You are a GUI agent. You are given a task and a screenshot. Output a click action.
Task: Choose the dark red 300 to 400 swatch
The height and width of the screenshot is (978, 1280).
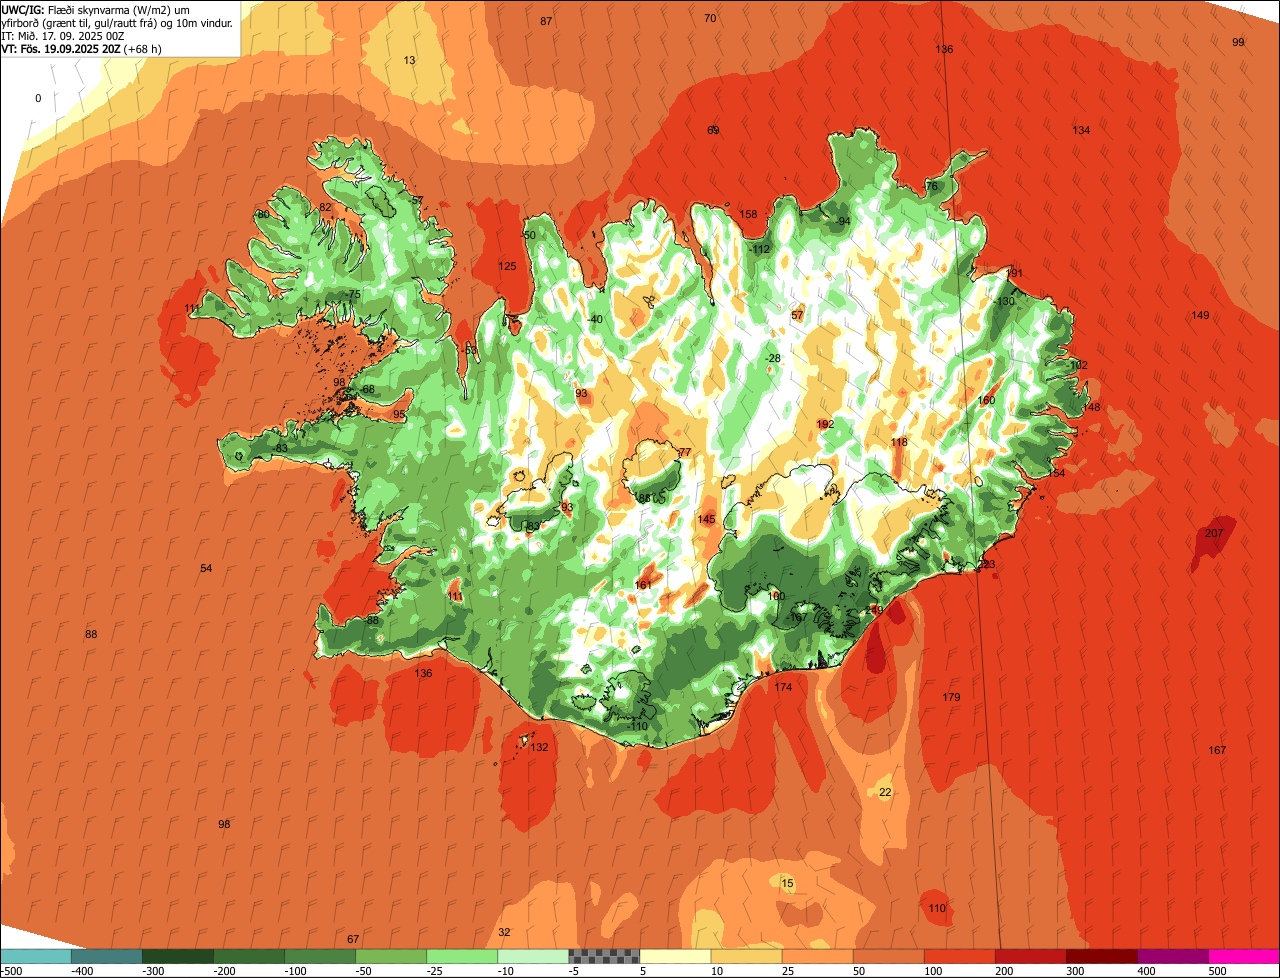tap(1101, 956)
